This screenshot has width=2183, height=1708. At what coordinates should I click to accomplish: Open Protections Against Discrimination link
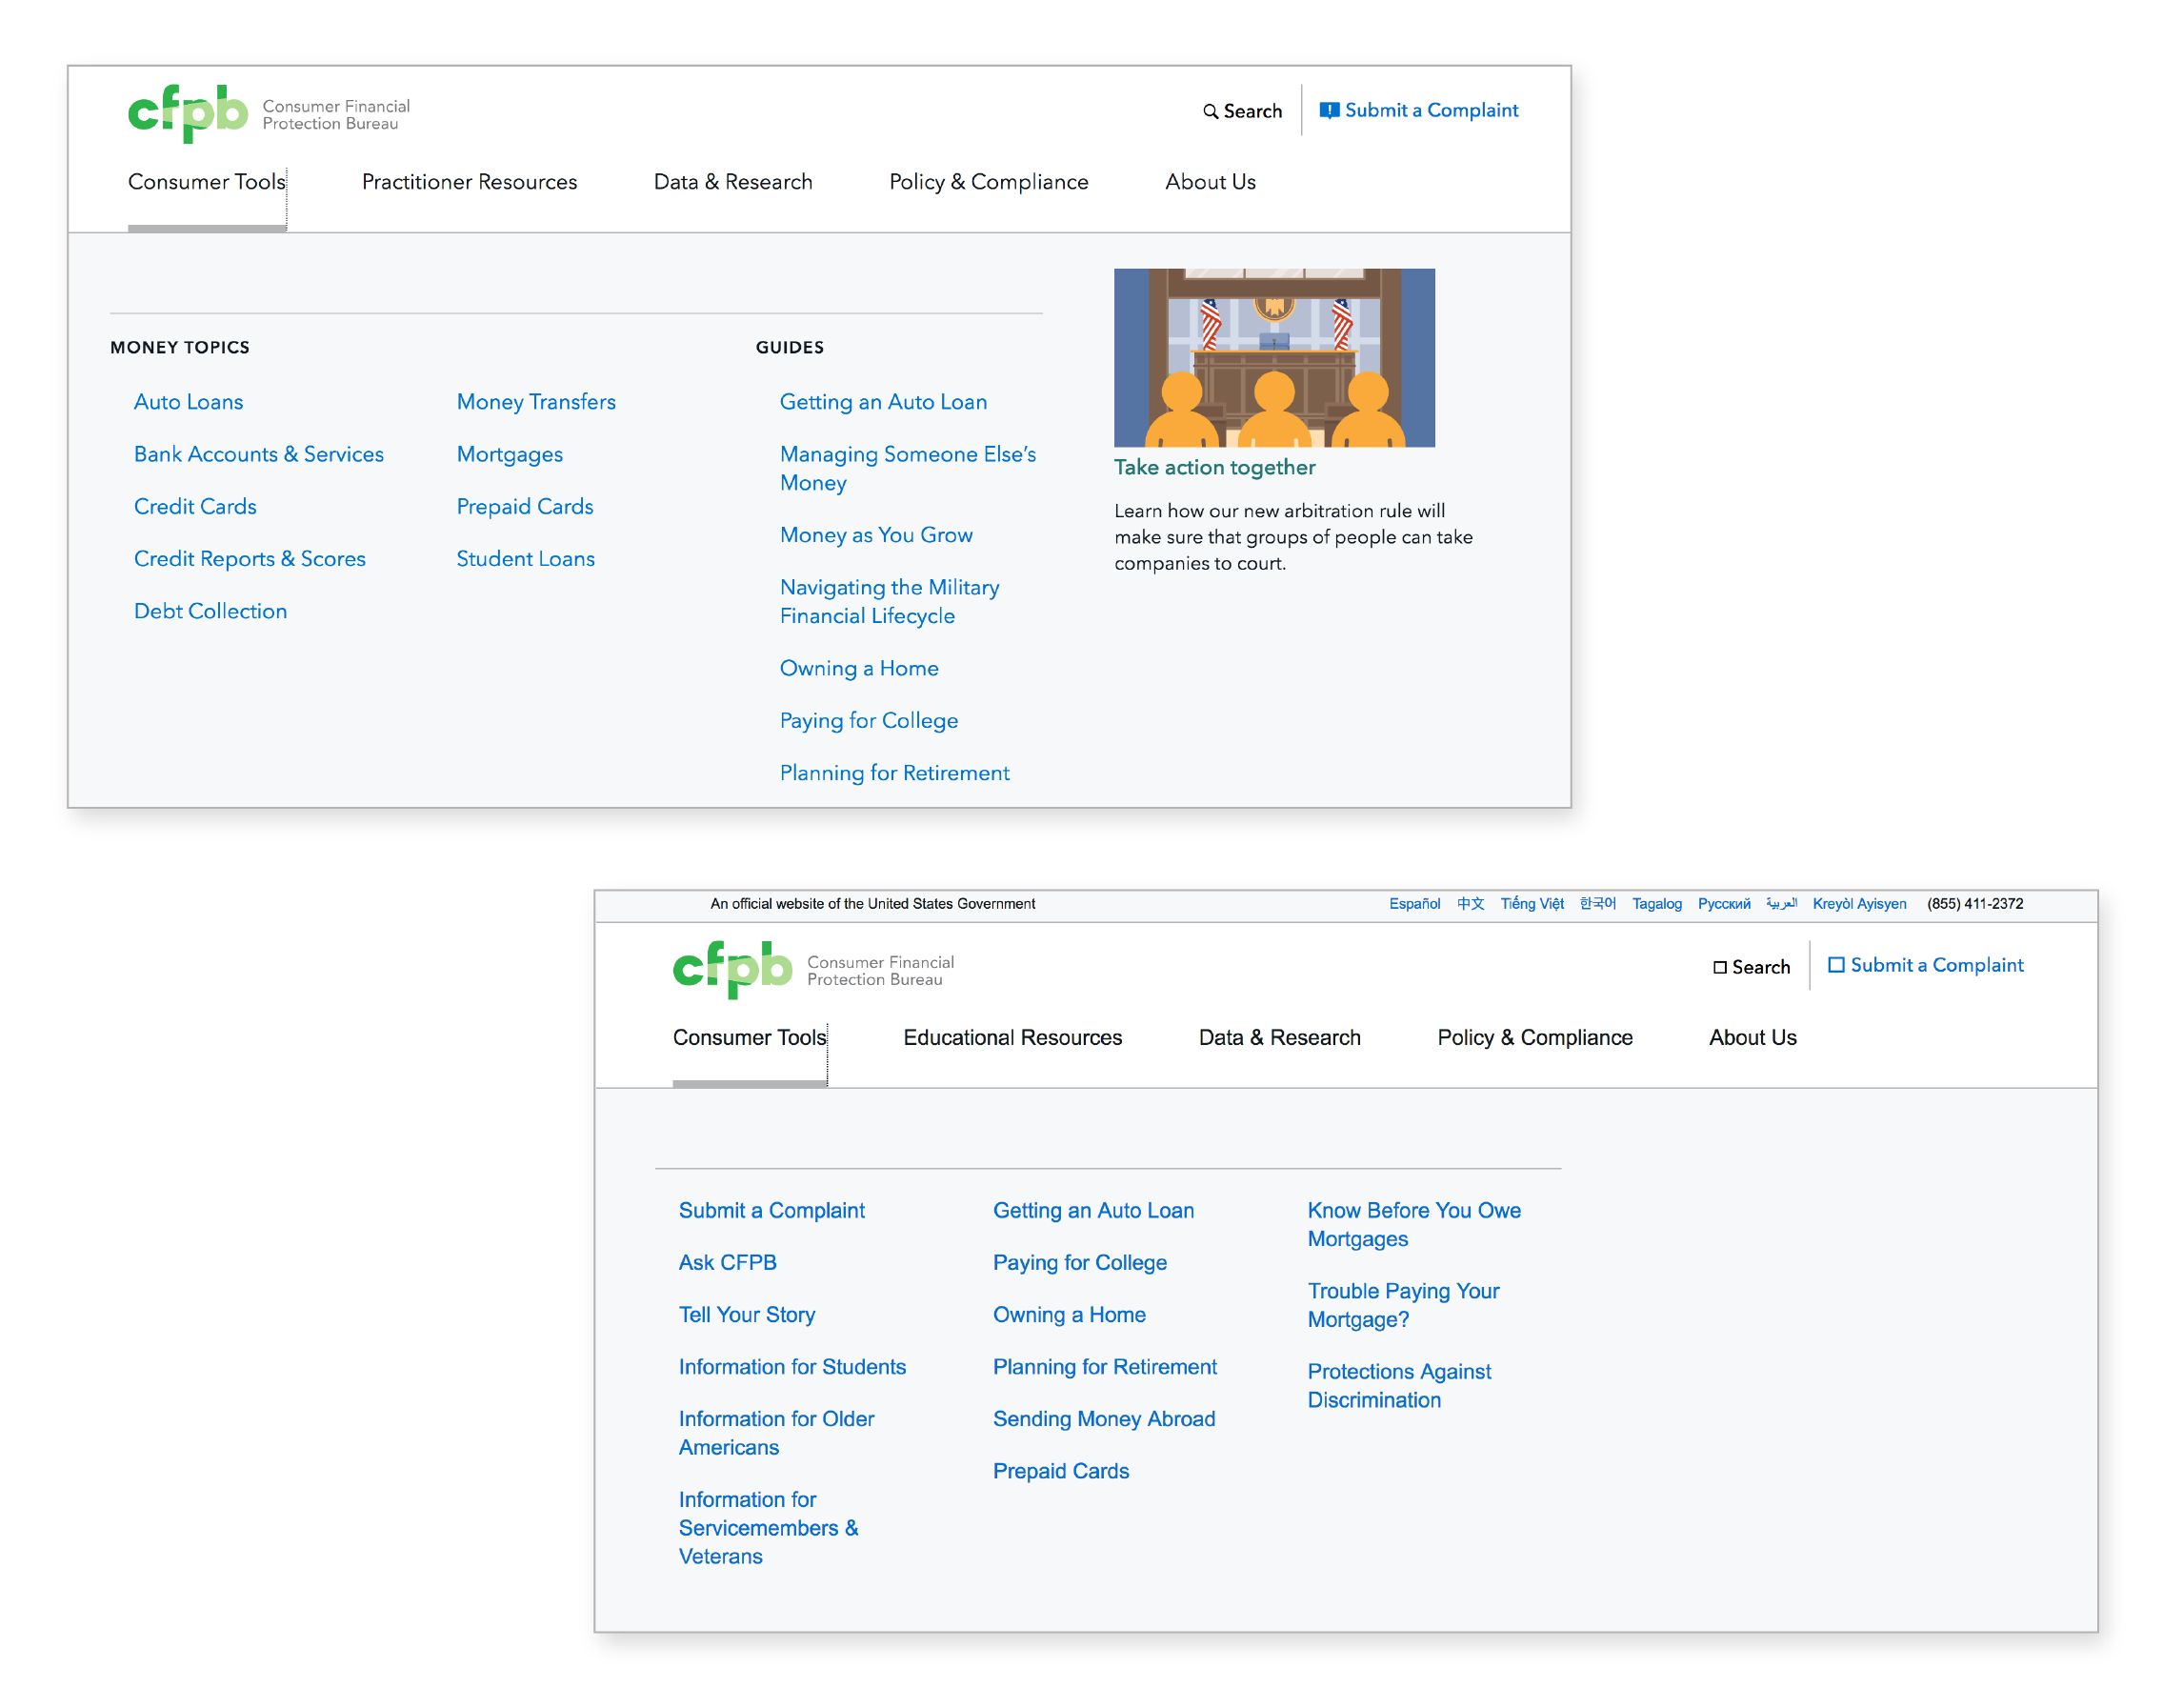pyautogui.click(x=1398, y=1385)
